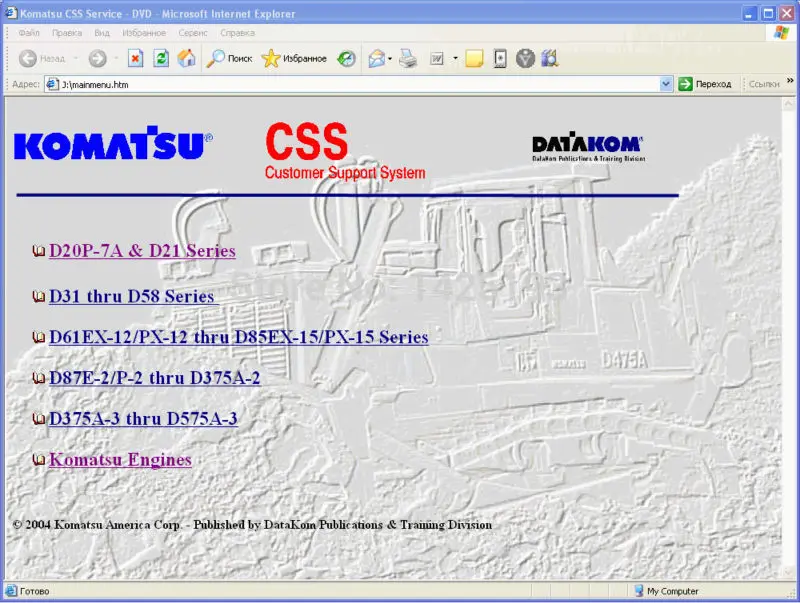
Task: Go to the home page via the Home icon
Action: click(184, 58)
